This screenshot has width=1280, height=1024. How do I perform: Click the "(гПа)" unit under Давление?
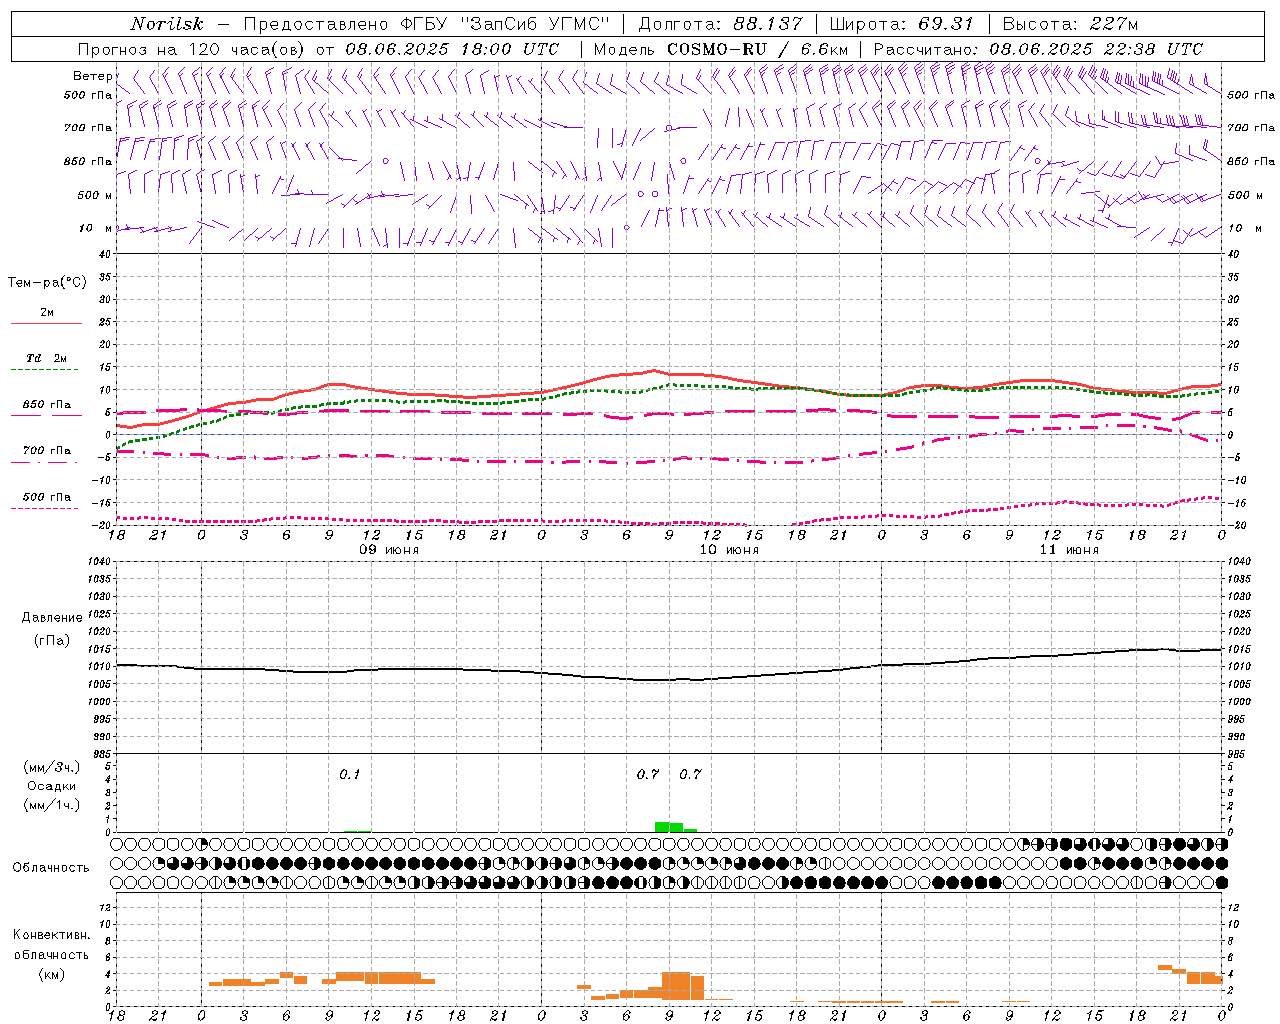pos(51,641)
